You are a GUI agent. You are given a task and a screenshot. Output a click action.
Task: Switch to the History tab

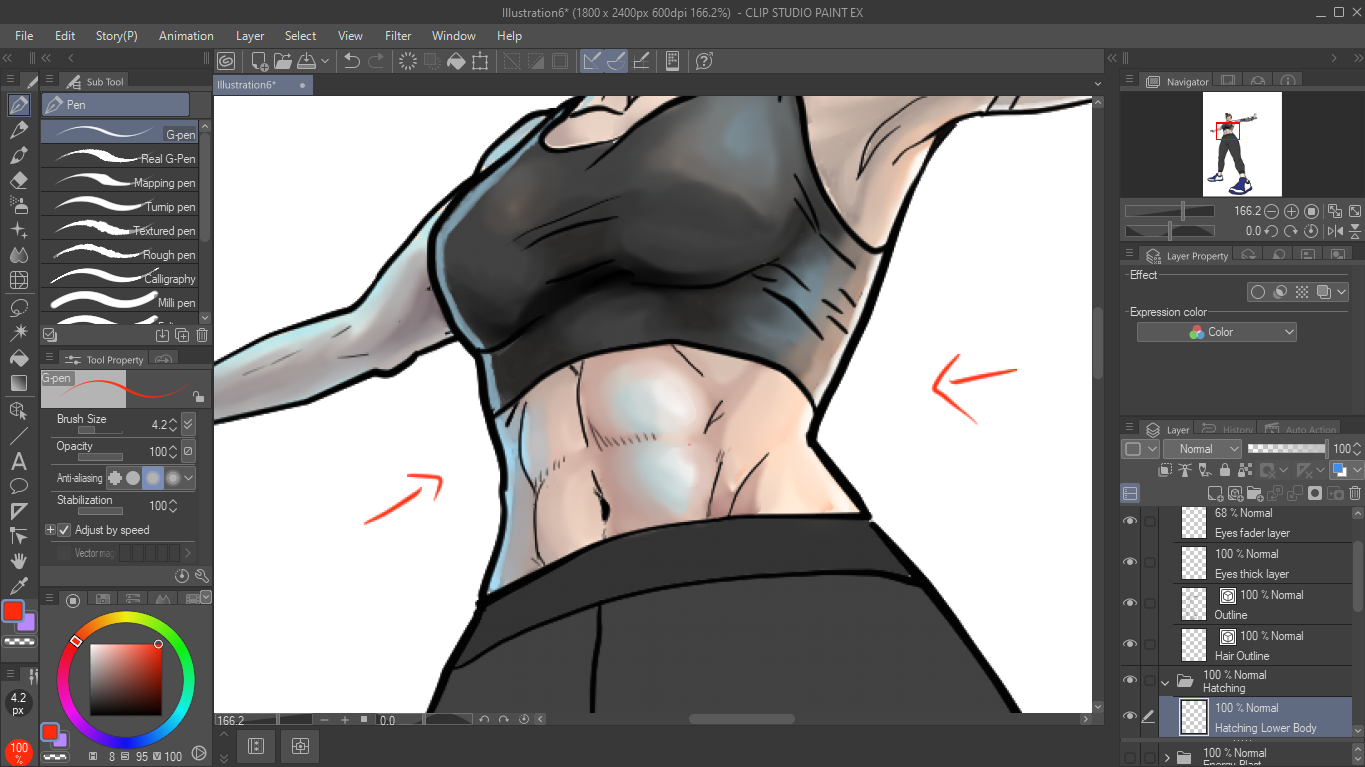1228,430
